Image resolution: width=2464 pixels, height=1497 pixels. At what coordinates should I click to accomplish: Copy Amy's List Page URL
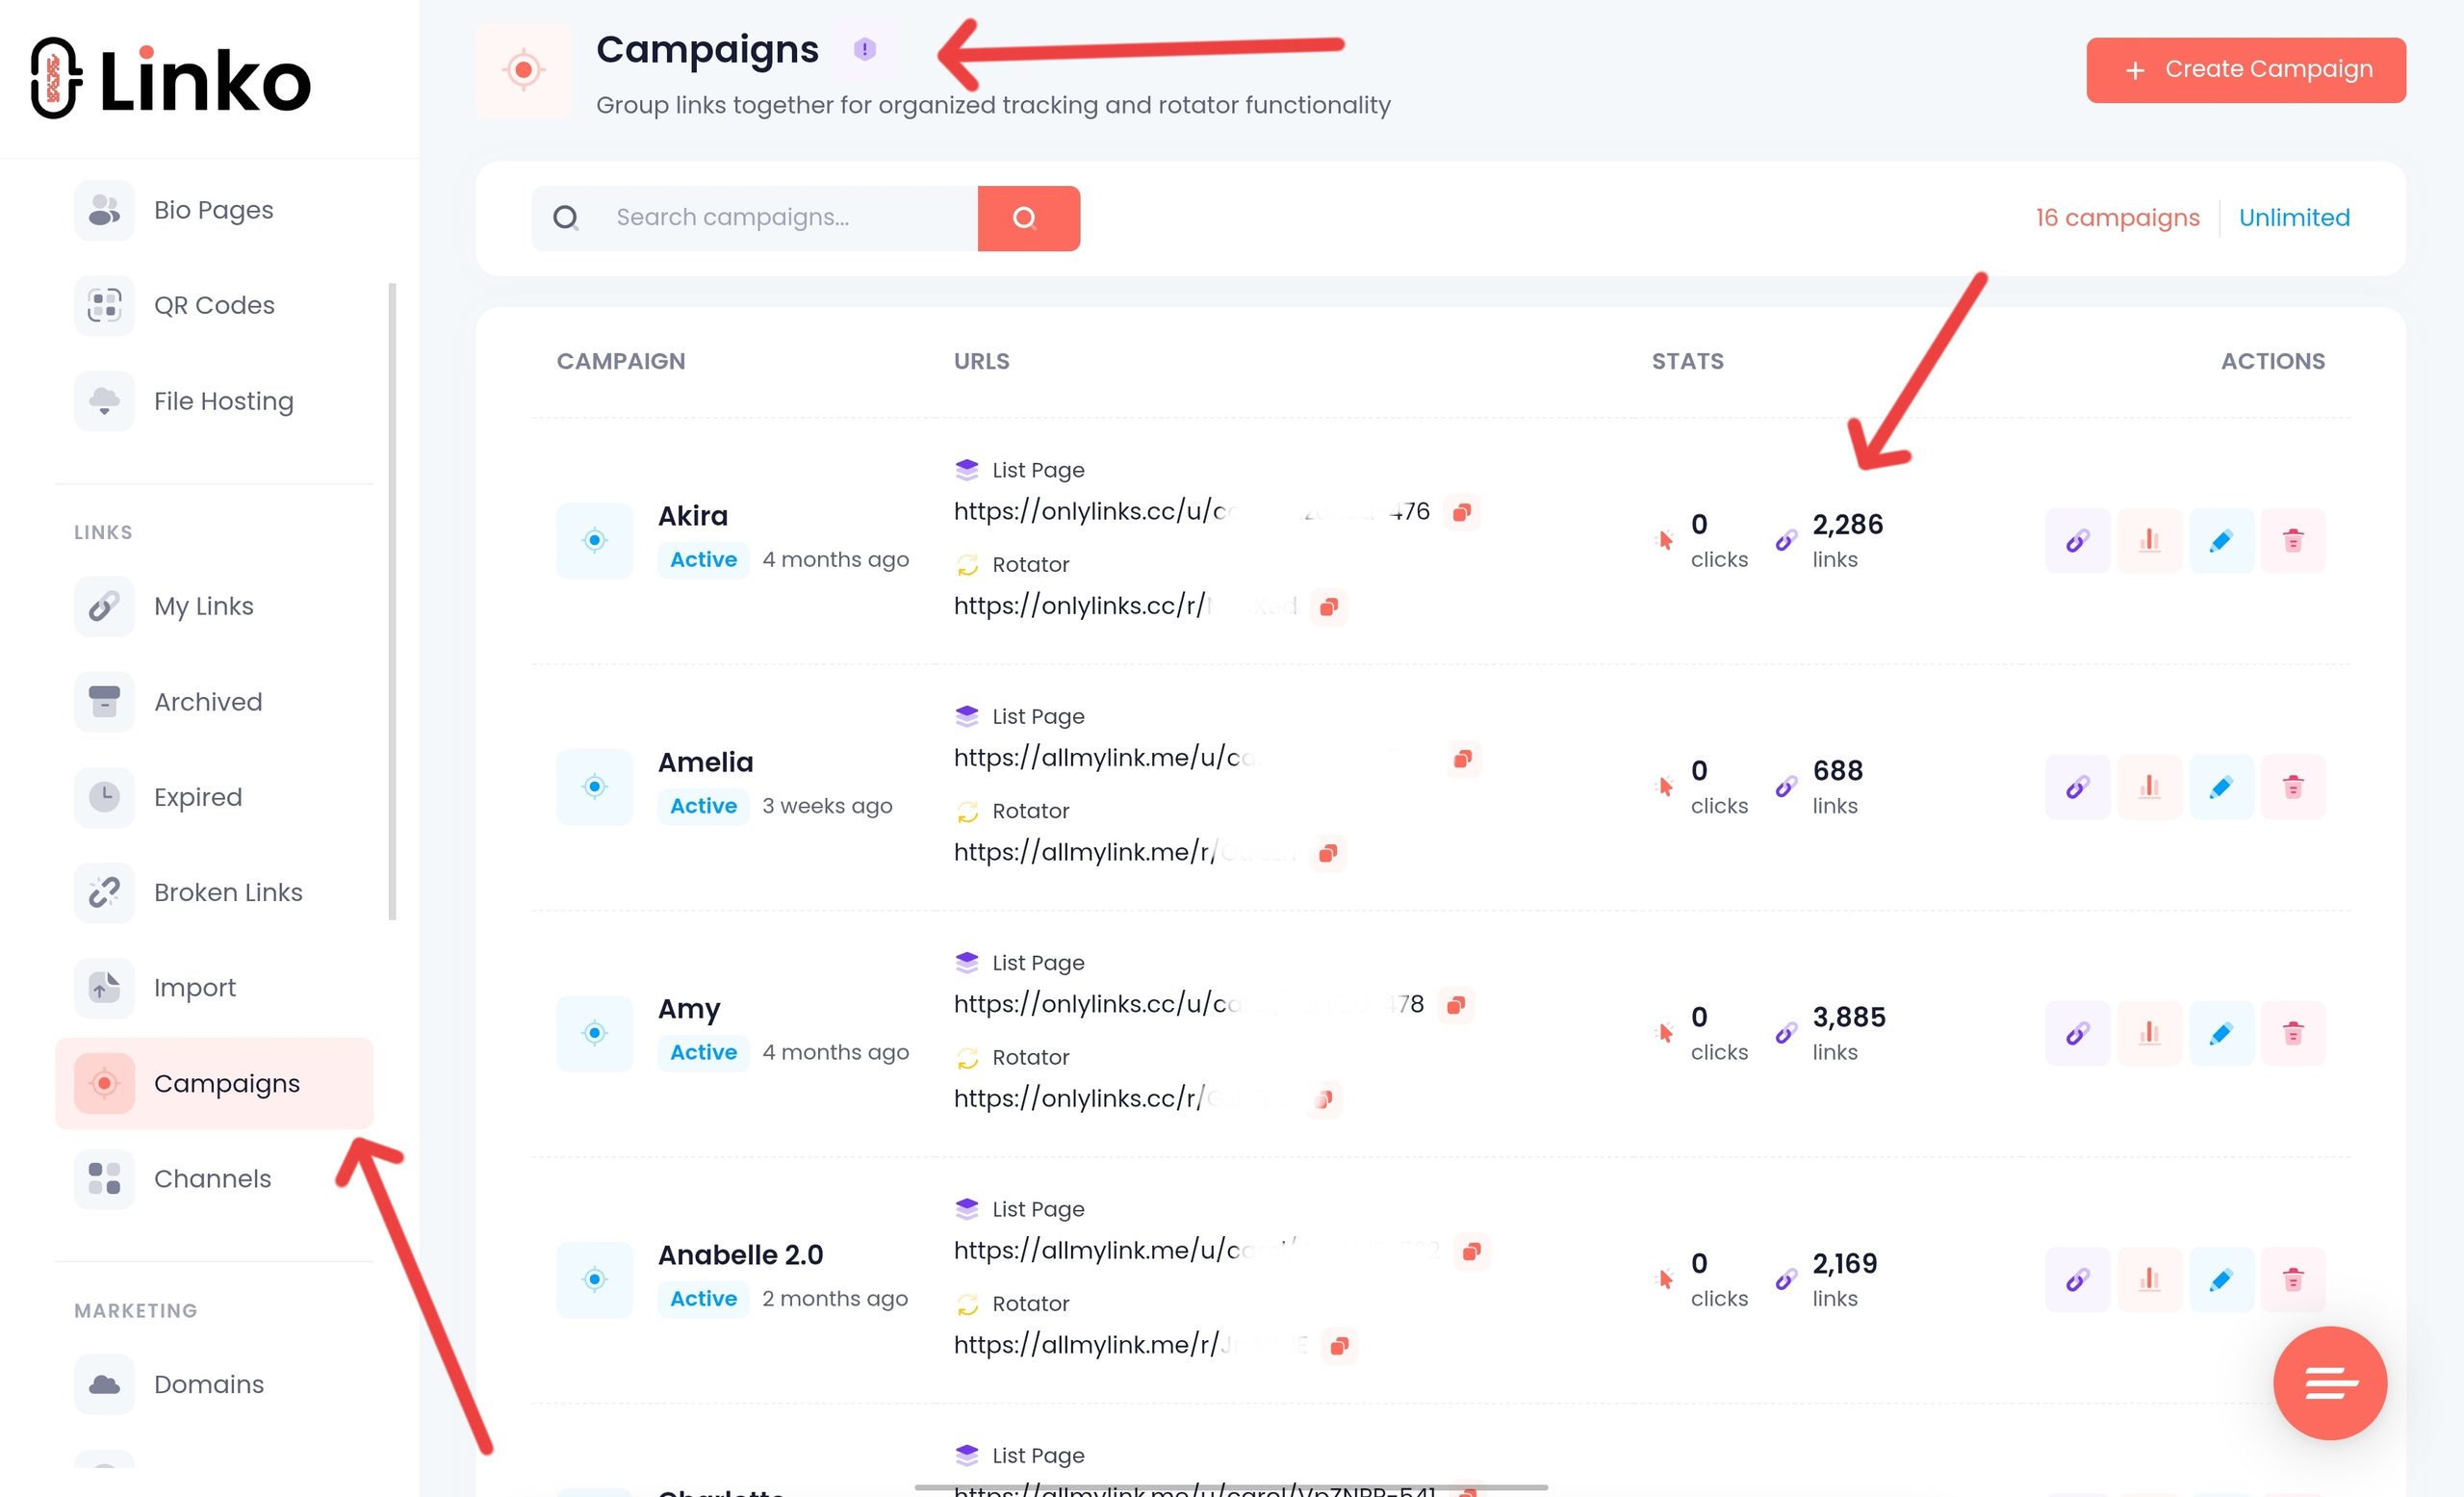pyautogui.click(x=1455, y=1005)
